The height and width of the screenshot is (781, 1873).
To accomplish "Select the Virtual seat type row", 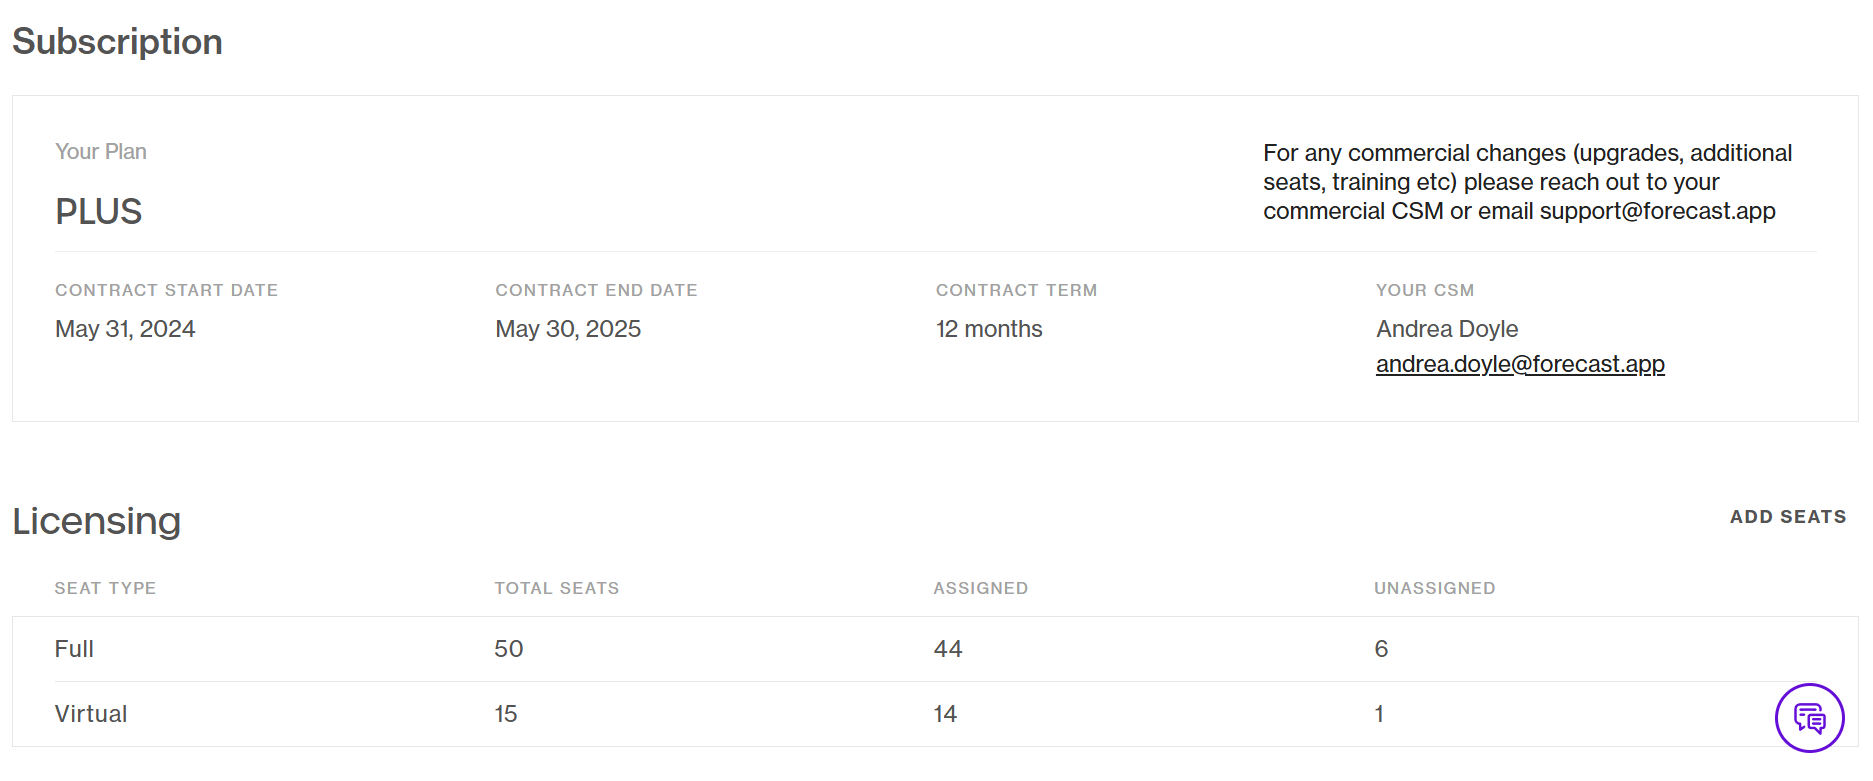I will click(935, 714).
